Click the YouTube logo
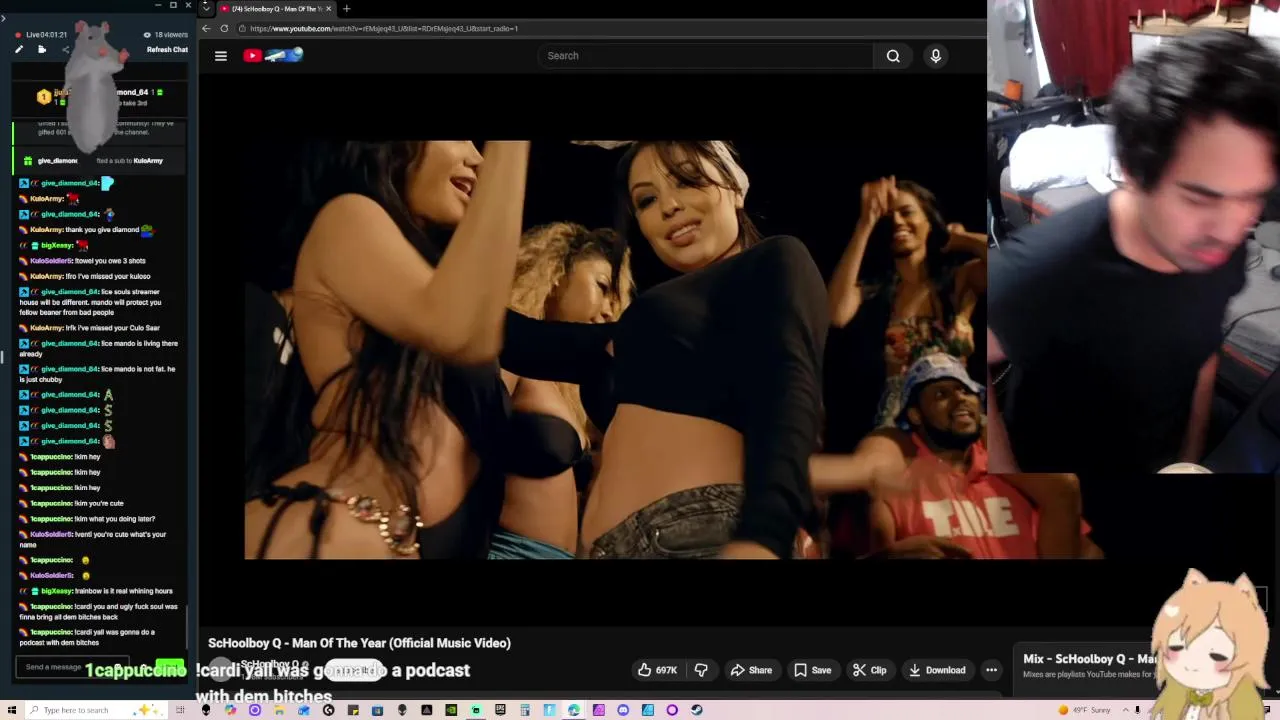This screenshot has height=720, width=1280. coord(273,55)
